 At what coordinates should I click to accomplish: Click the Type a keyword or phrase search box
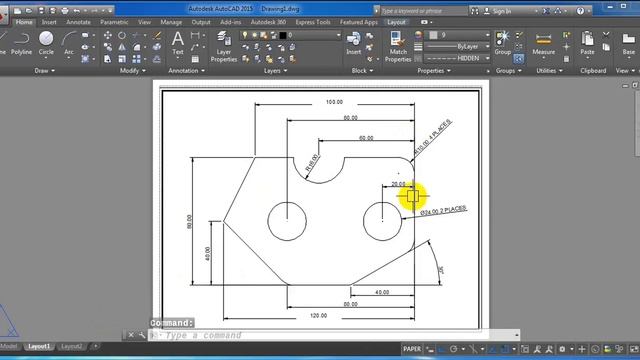pos(423,11)
